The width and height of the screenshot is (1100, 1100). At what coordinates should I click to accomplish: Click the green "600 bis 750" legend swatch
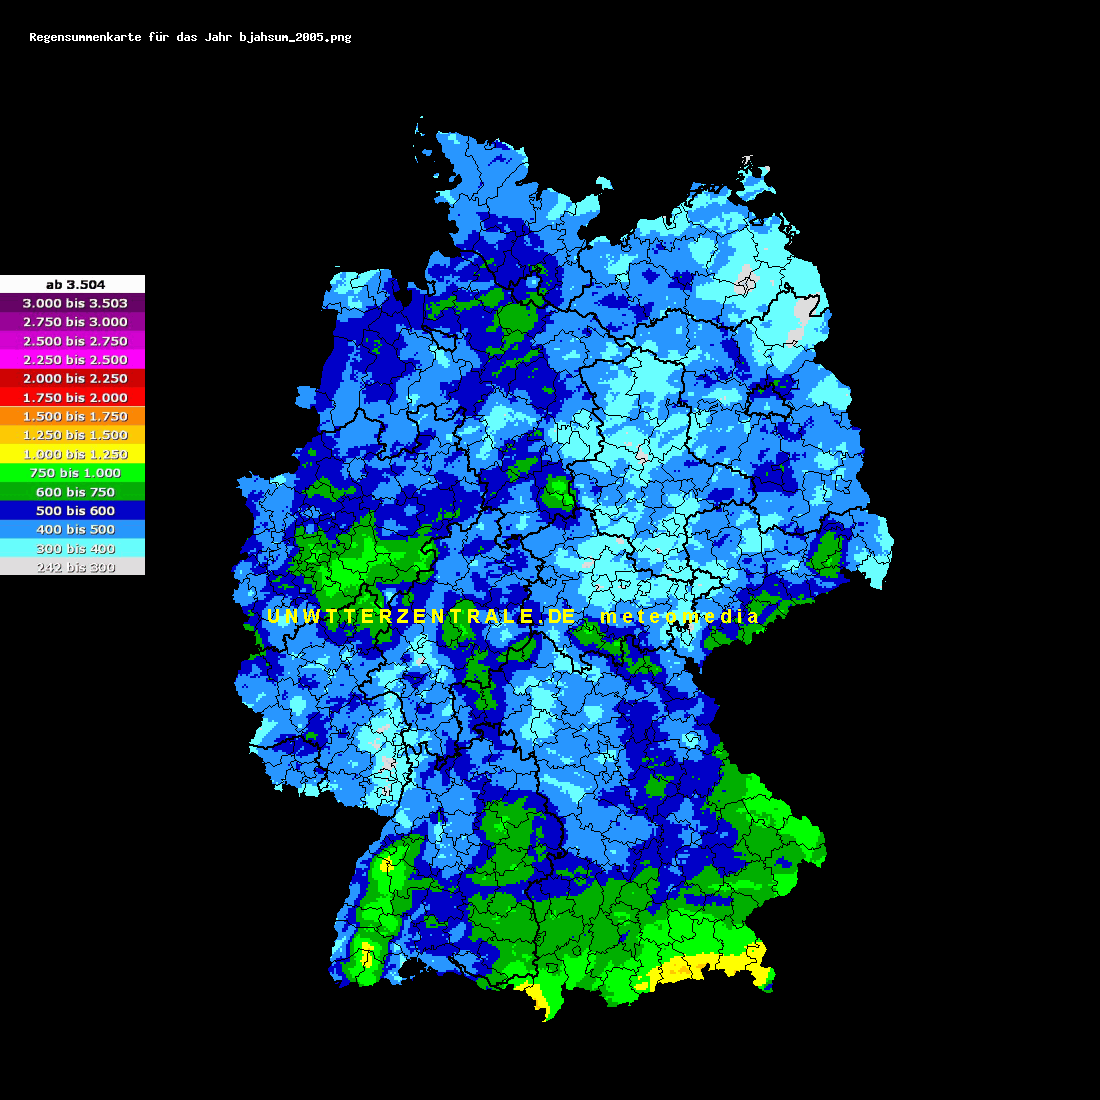coord(73,491)
